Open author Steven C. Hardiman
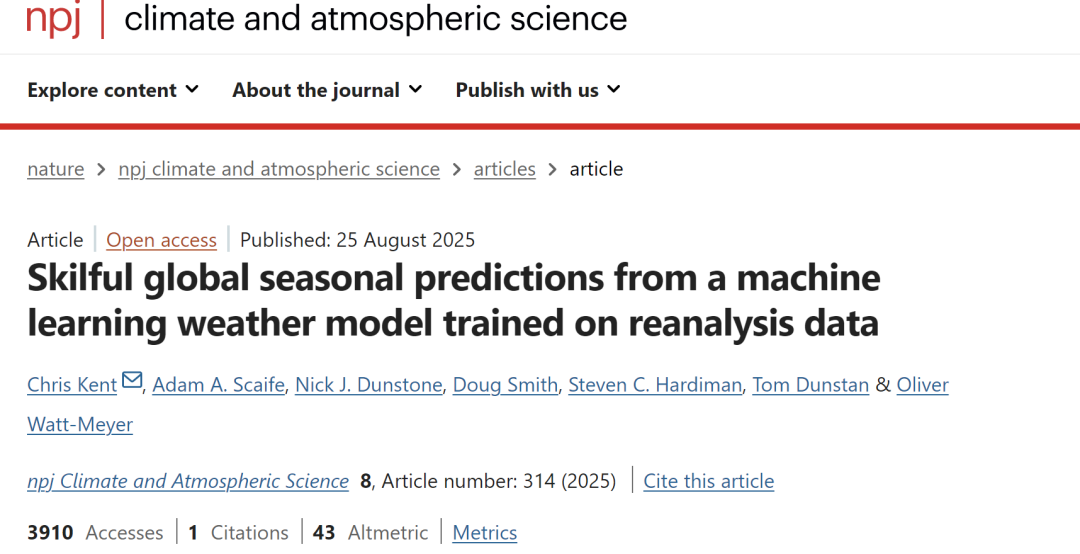 tap(655, 384)
